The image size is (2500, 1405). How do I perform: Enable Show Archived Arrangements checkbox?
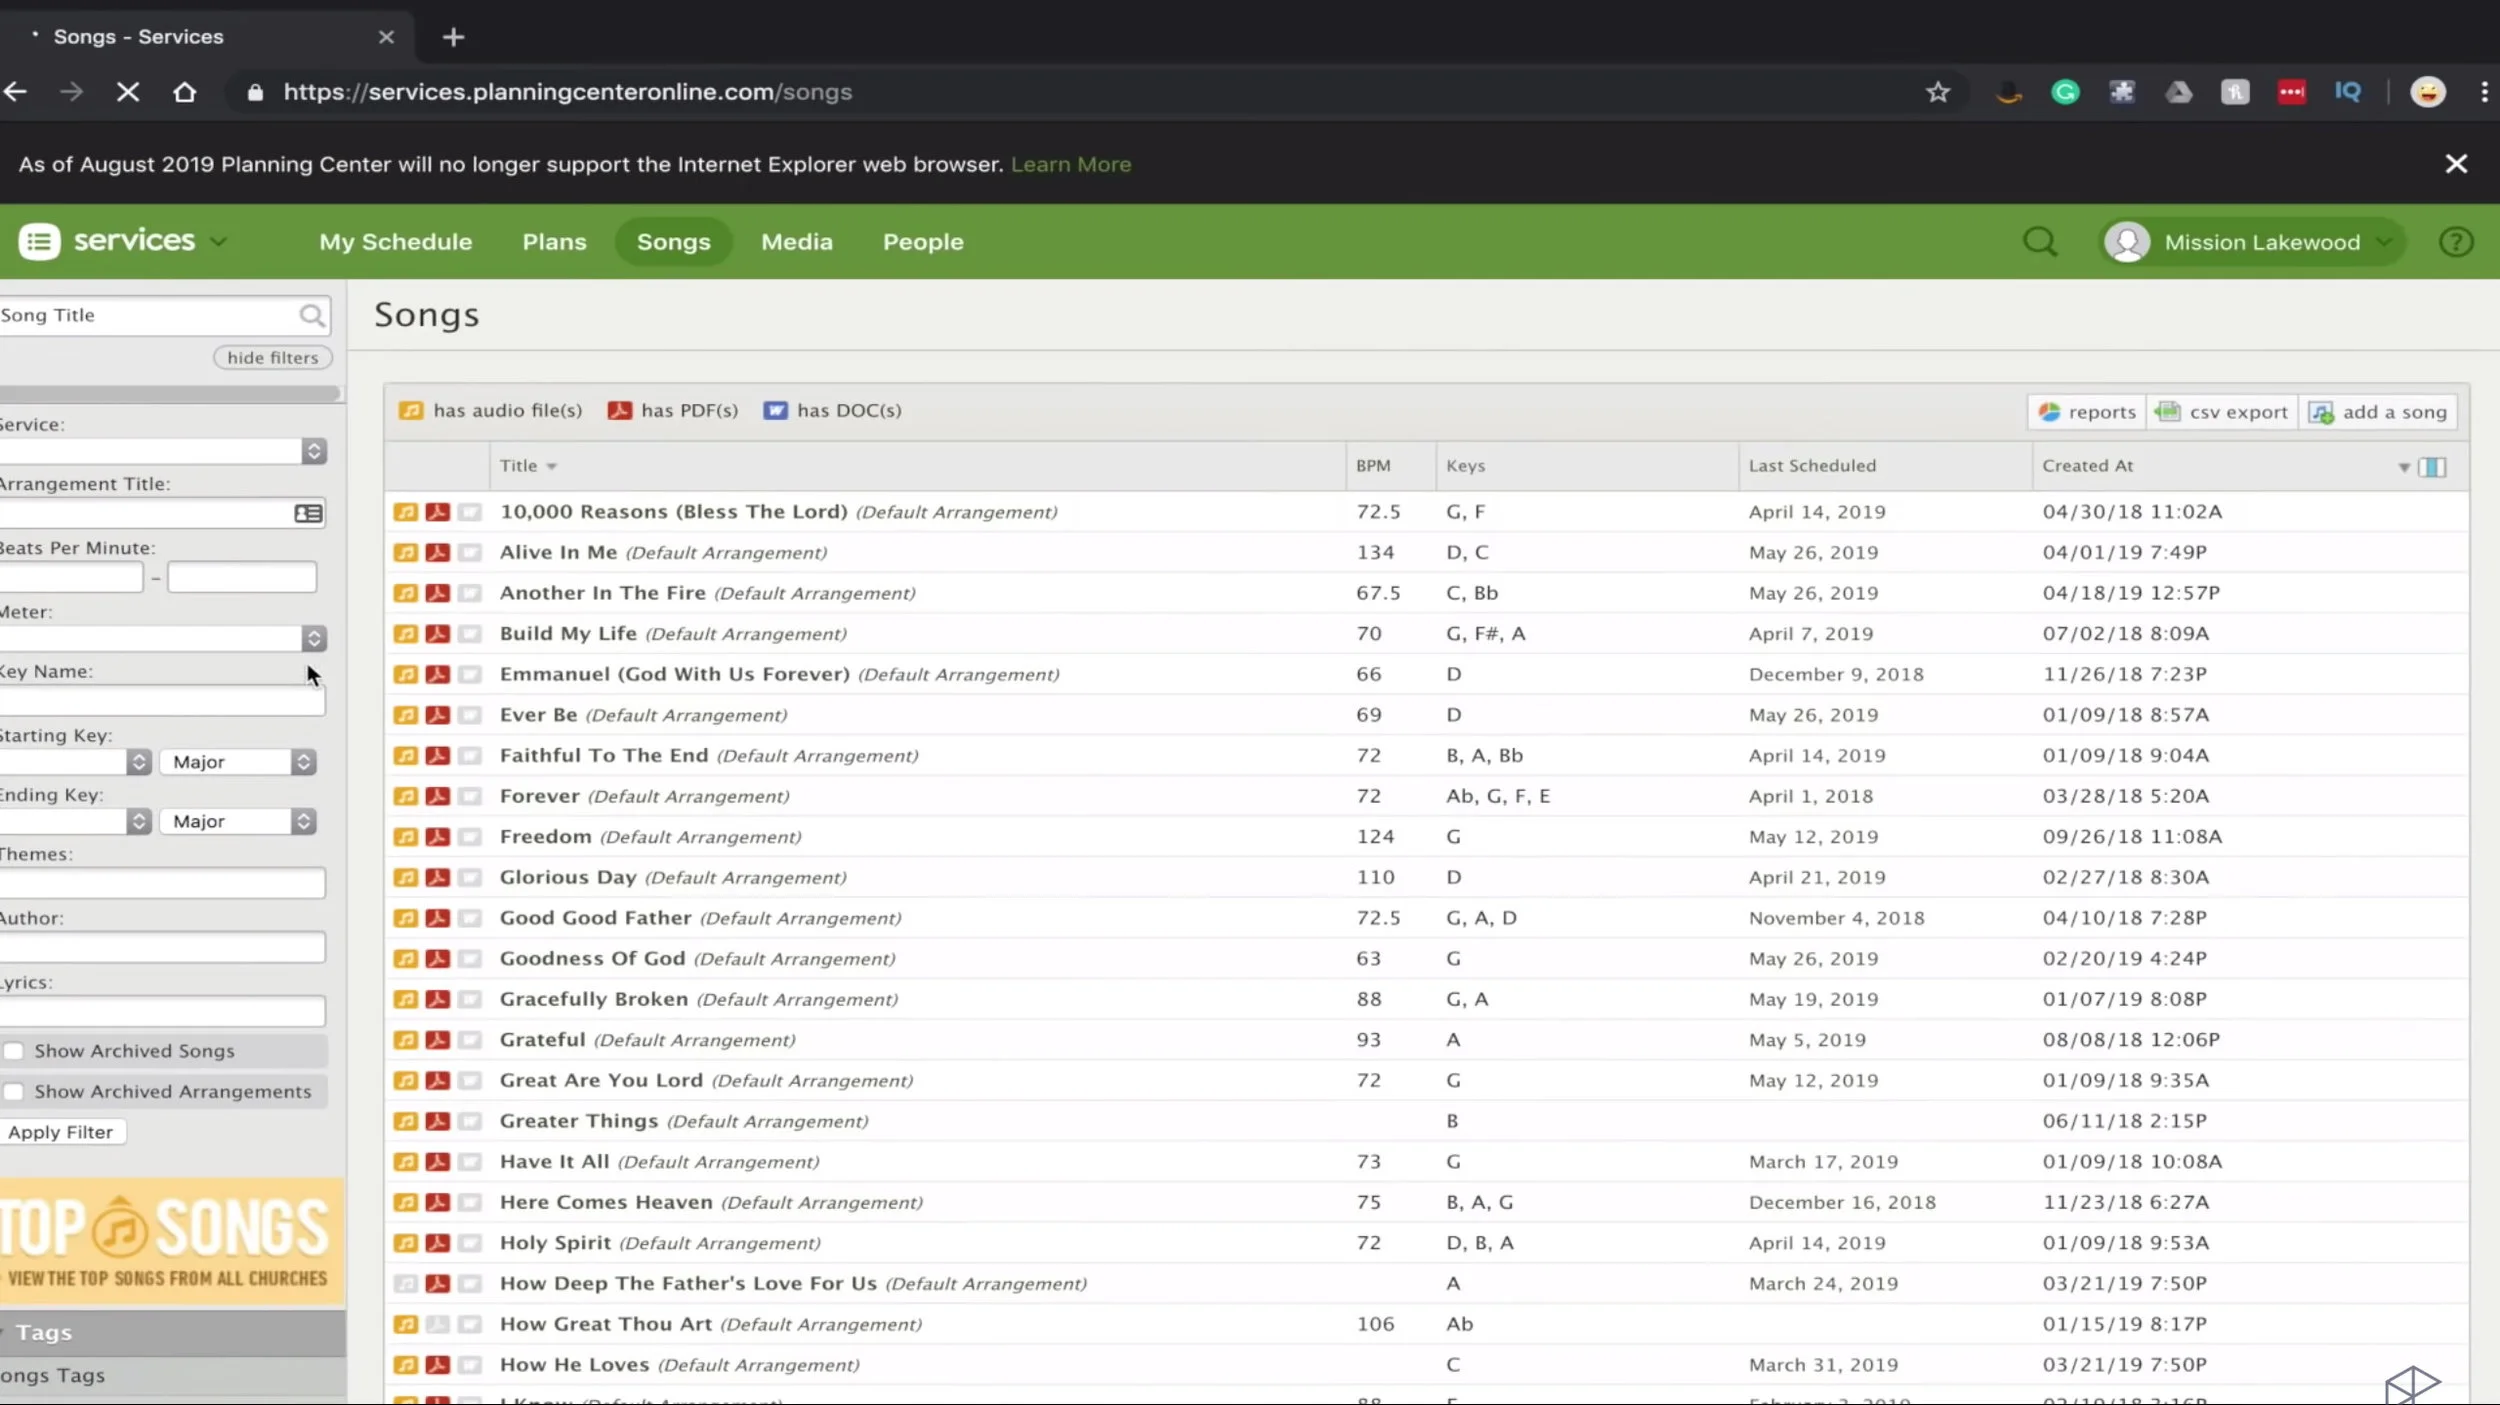pos(14,1092)
